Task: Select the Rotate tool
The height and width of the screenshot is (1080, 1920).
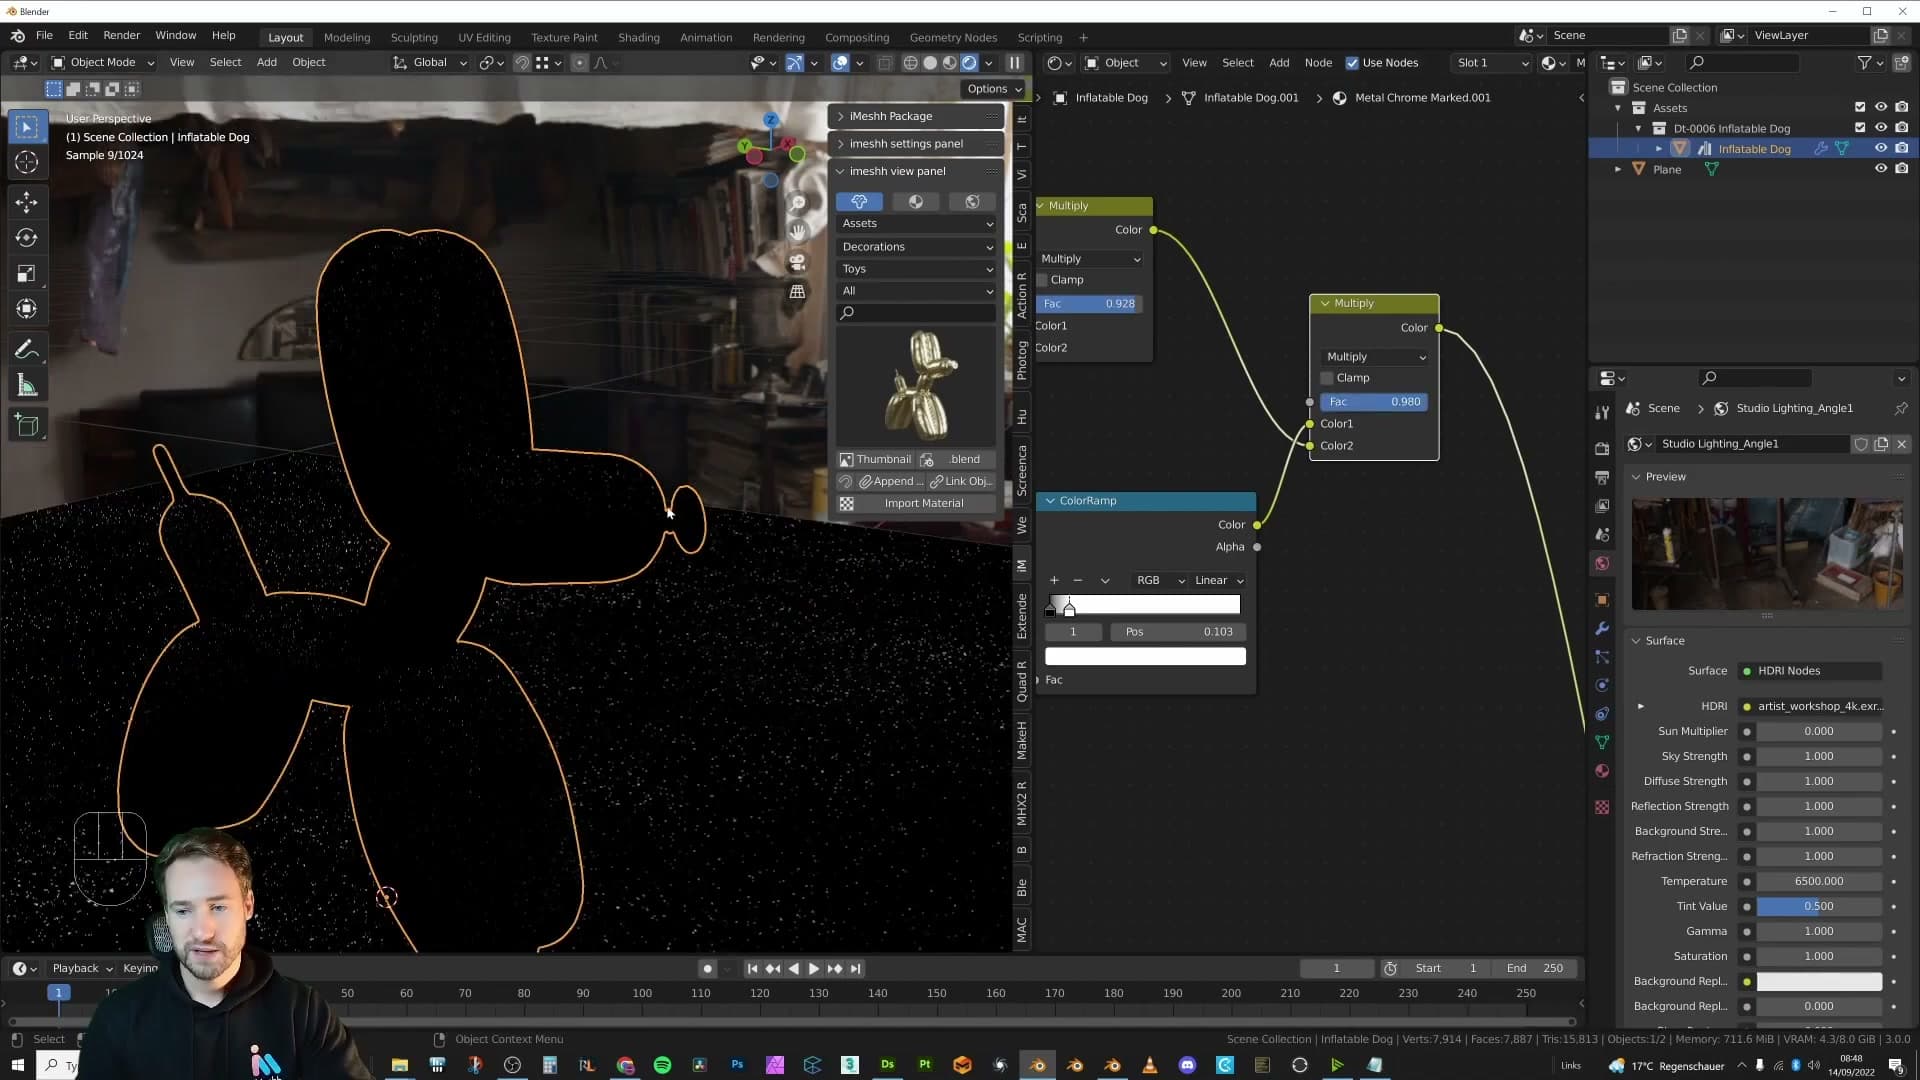Action: pyautogui.click(x=27, y=238)
